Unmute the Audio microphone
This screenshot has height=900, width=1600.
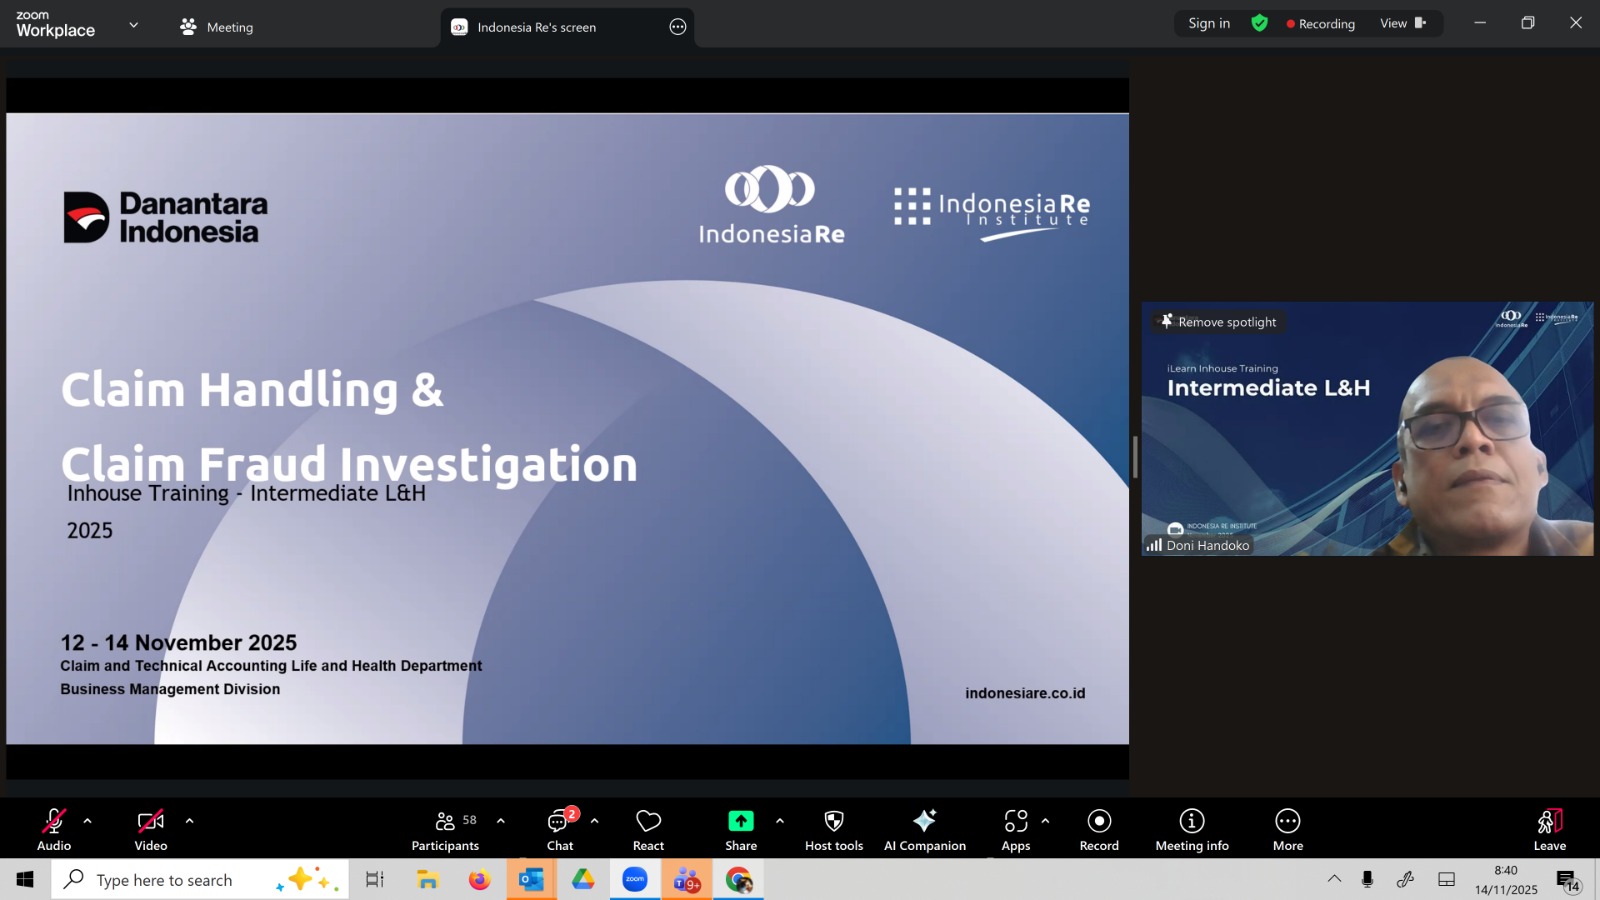(x=54, y=829)
